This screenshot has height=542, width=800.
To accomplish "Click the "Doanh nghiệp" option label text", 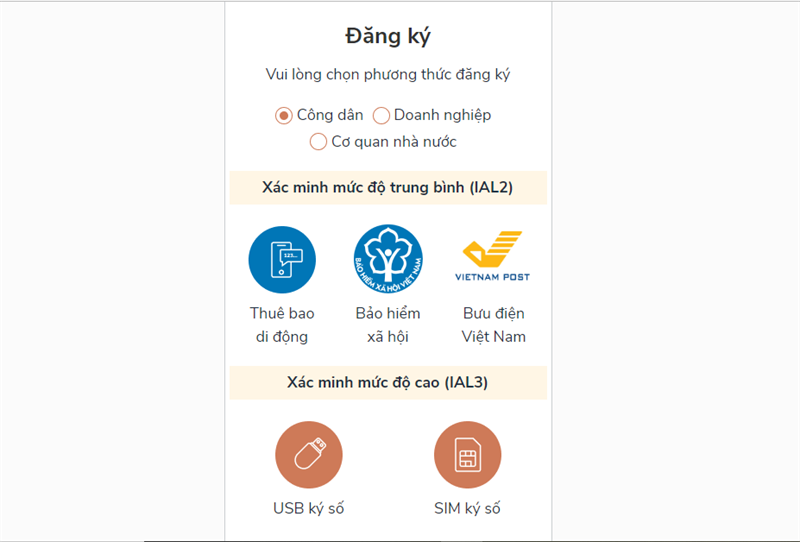I will click(442, 115).
